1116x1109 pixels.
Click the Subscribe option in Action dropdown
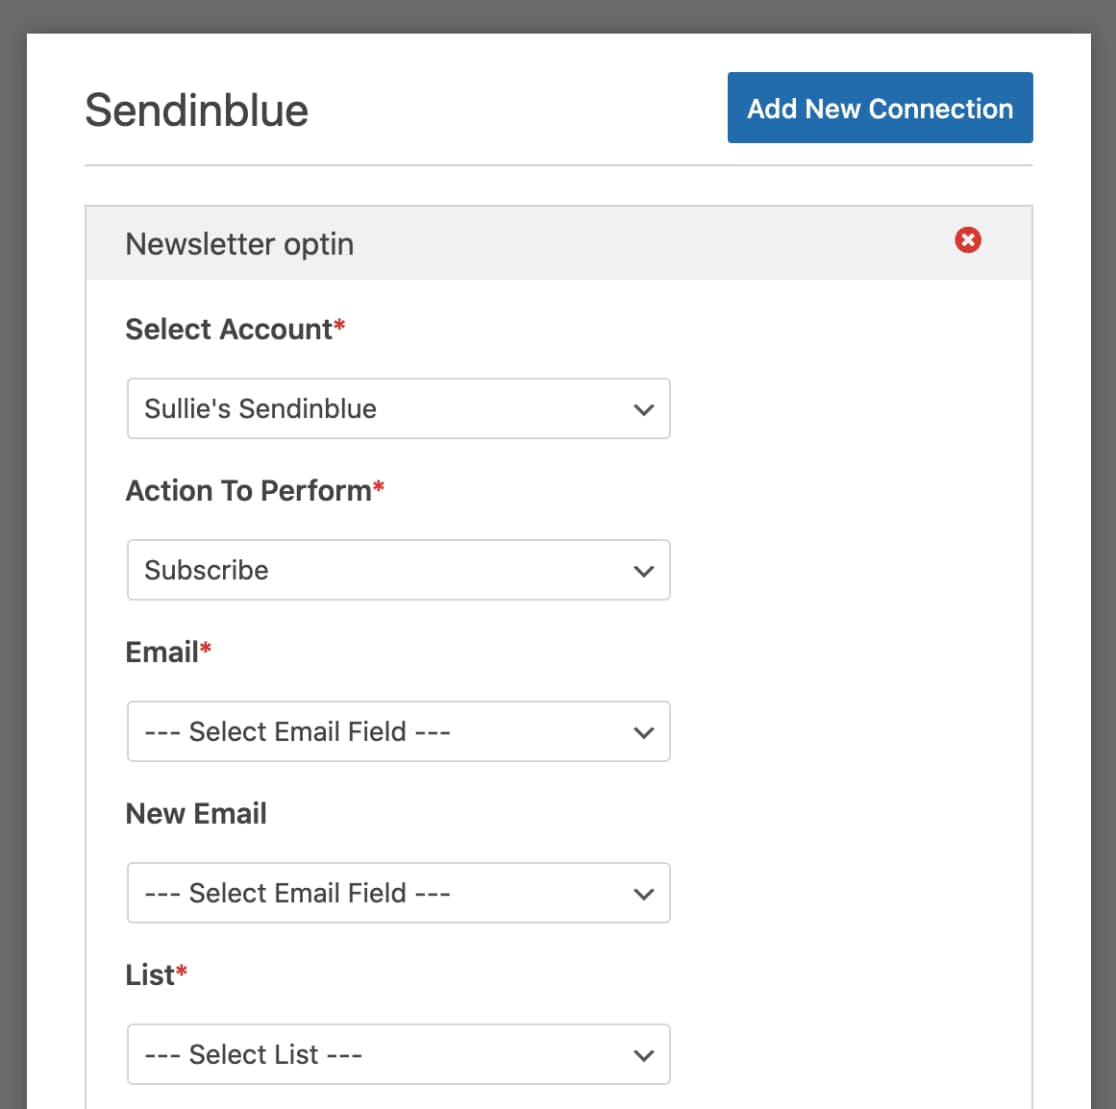point(207,570)
